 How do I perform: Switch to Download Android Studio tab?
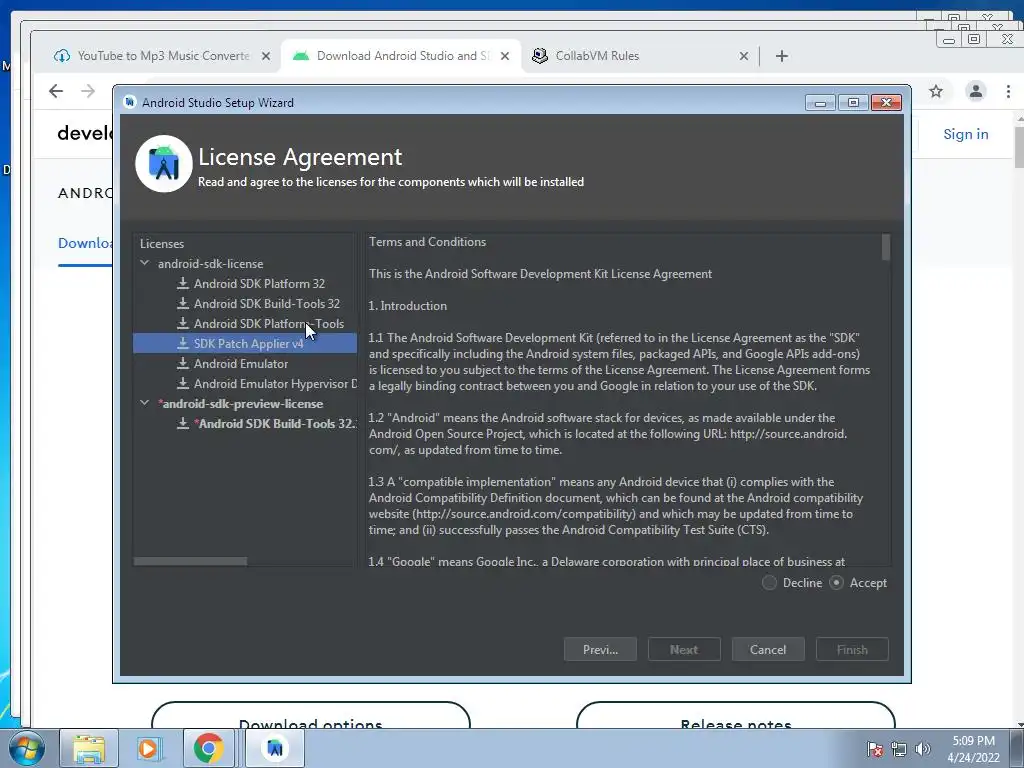(x=402, y=56)
